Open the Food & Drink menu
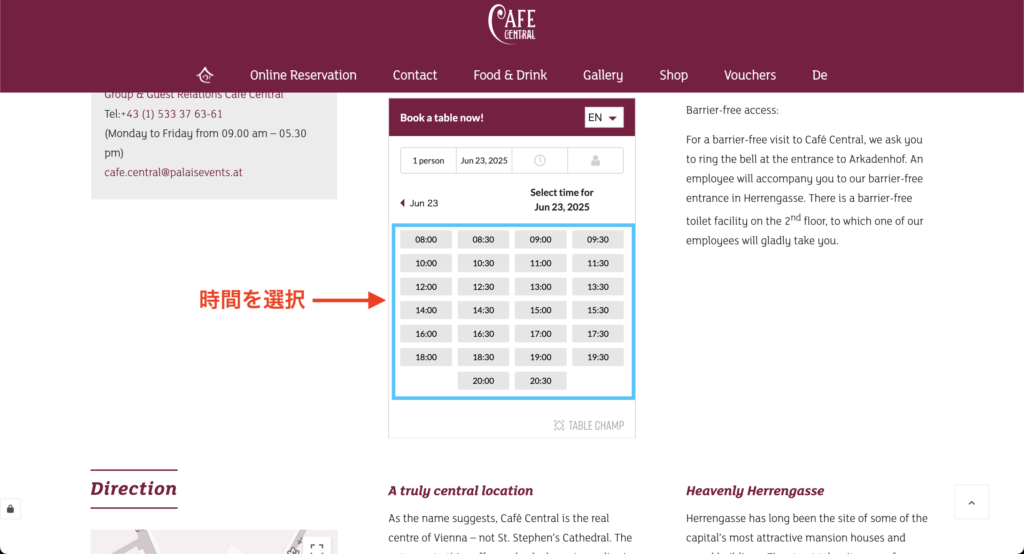Viewport: 1024px width, 554px height. coord(510,75)
